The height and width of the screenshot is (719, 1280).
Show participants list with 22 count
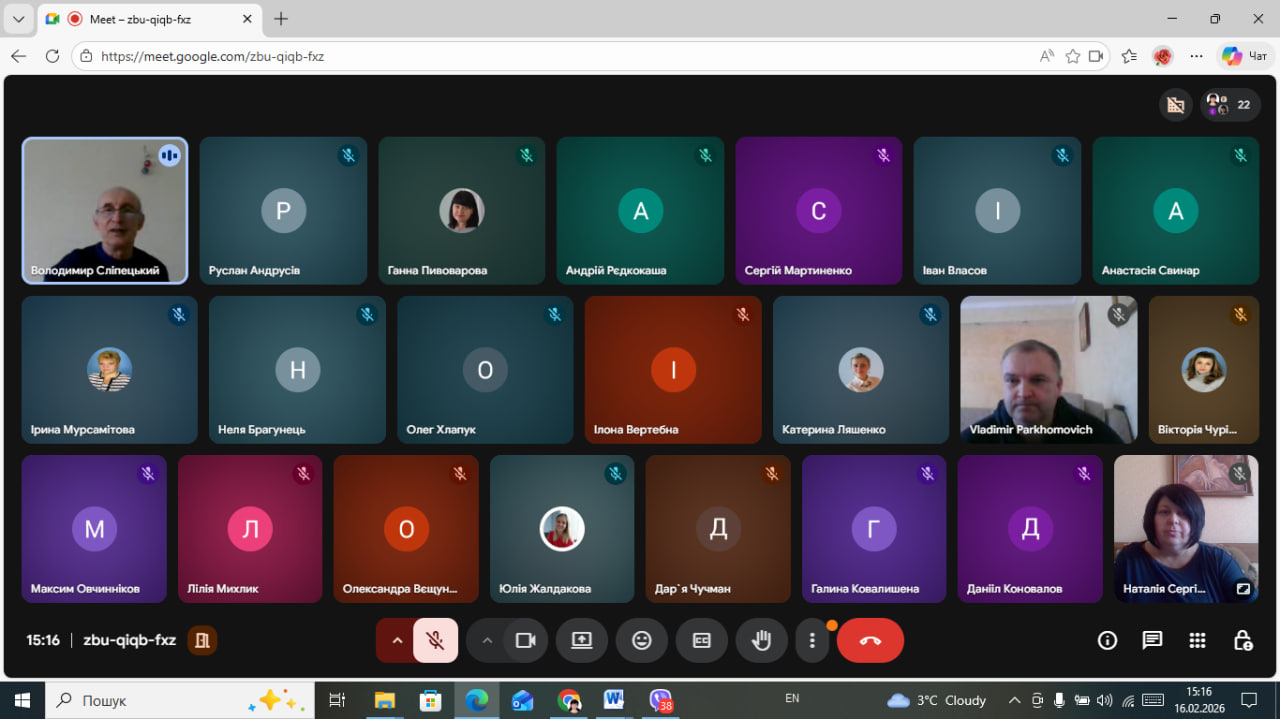click(x=1230, y=104)
